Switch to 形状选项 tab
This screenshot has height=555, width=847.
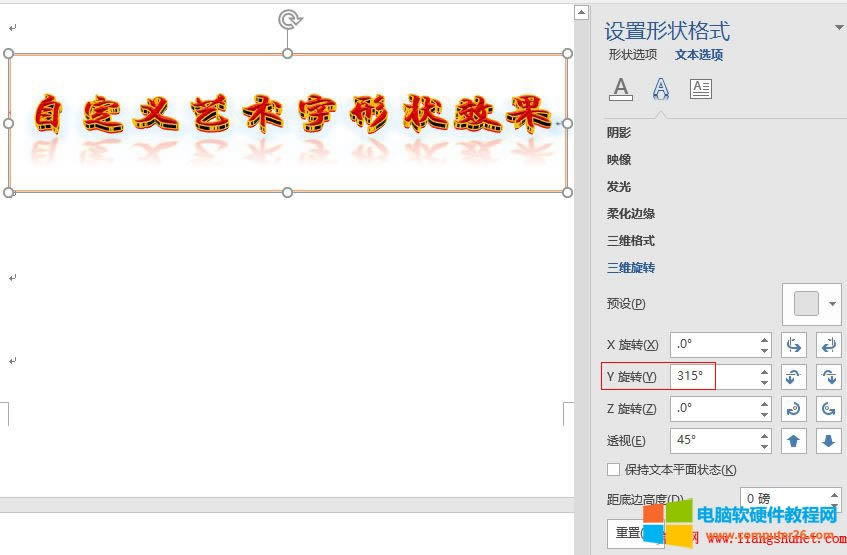pos(633,55)
